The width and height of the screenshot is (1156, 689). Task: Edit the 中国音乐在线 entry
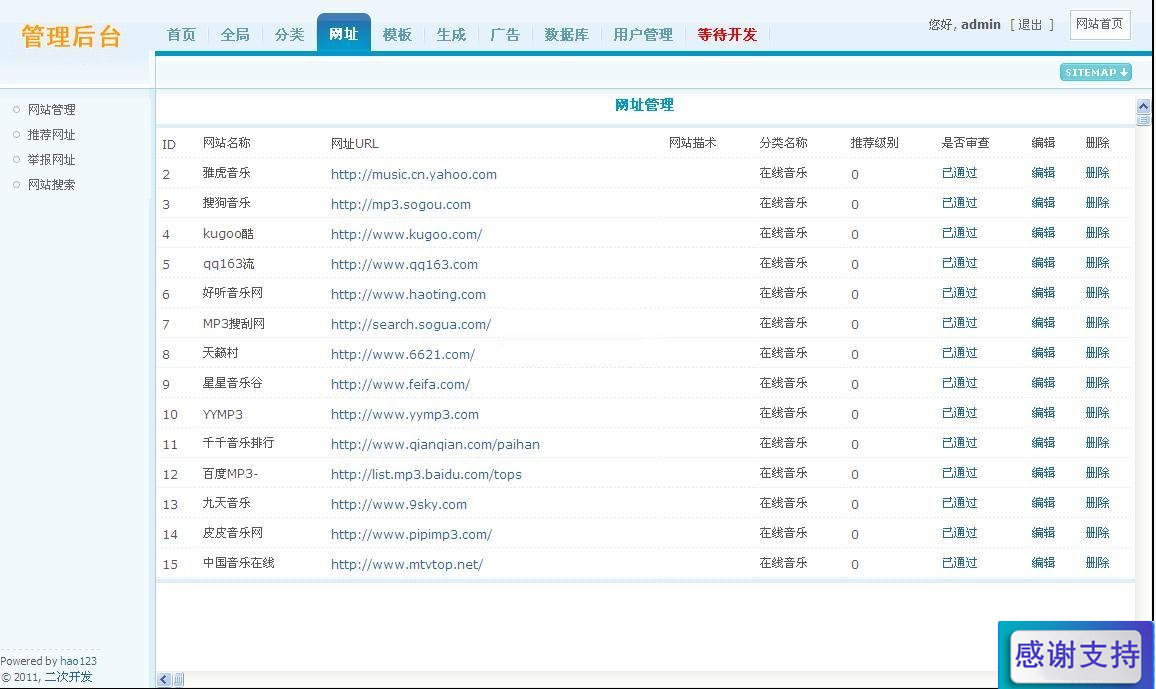pos(1042,563)
